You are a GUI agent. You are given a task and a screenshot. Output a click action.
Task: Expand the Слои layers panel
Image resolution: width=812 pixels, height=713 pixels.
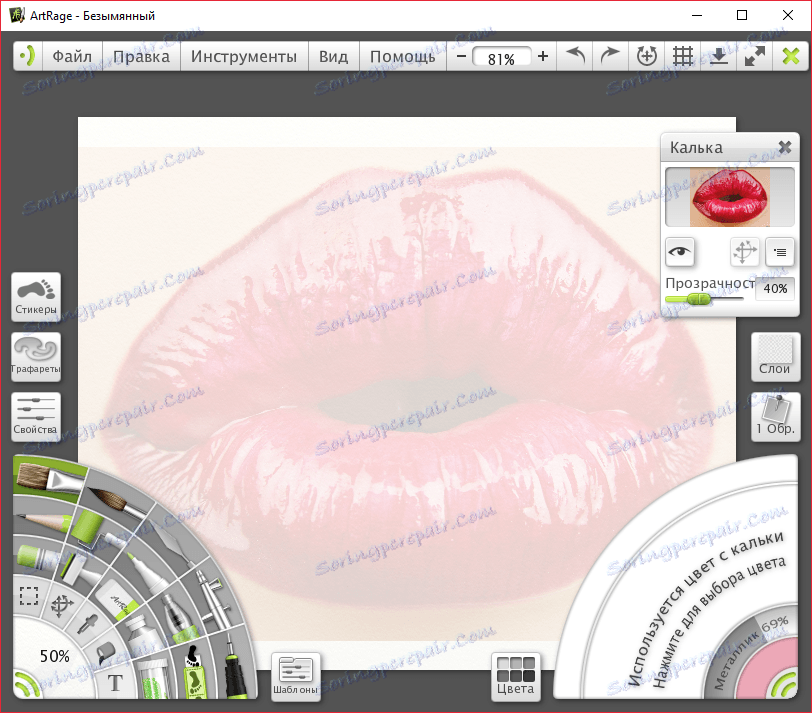pyautogui.click(x=775, y=356)
